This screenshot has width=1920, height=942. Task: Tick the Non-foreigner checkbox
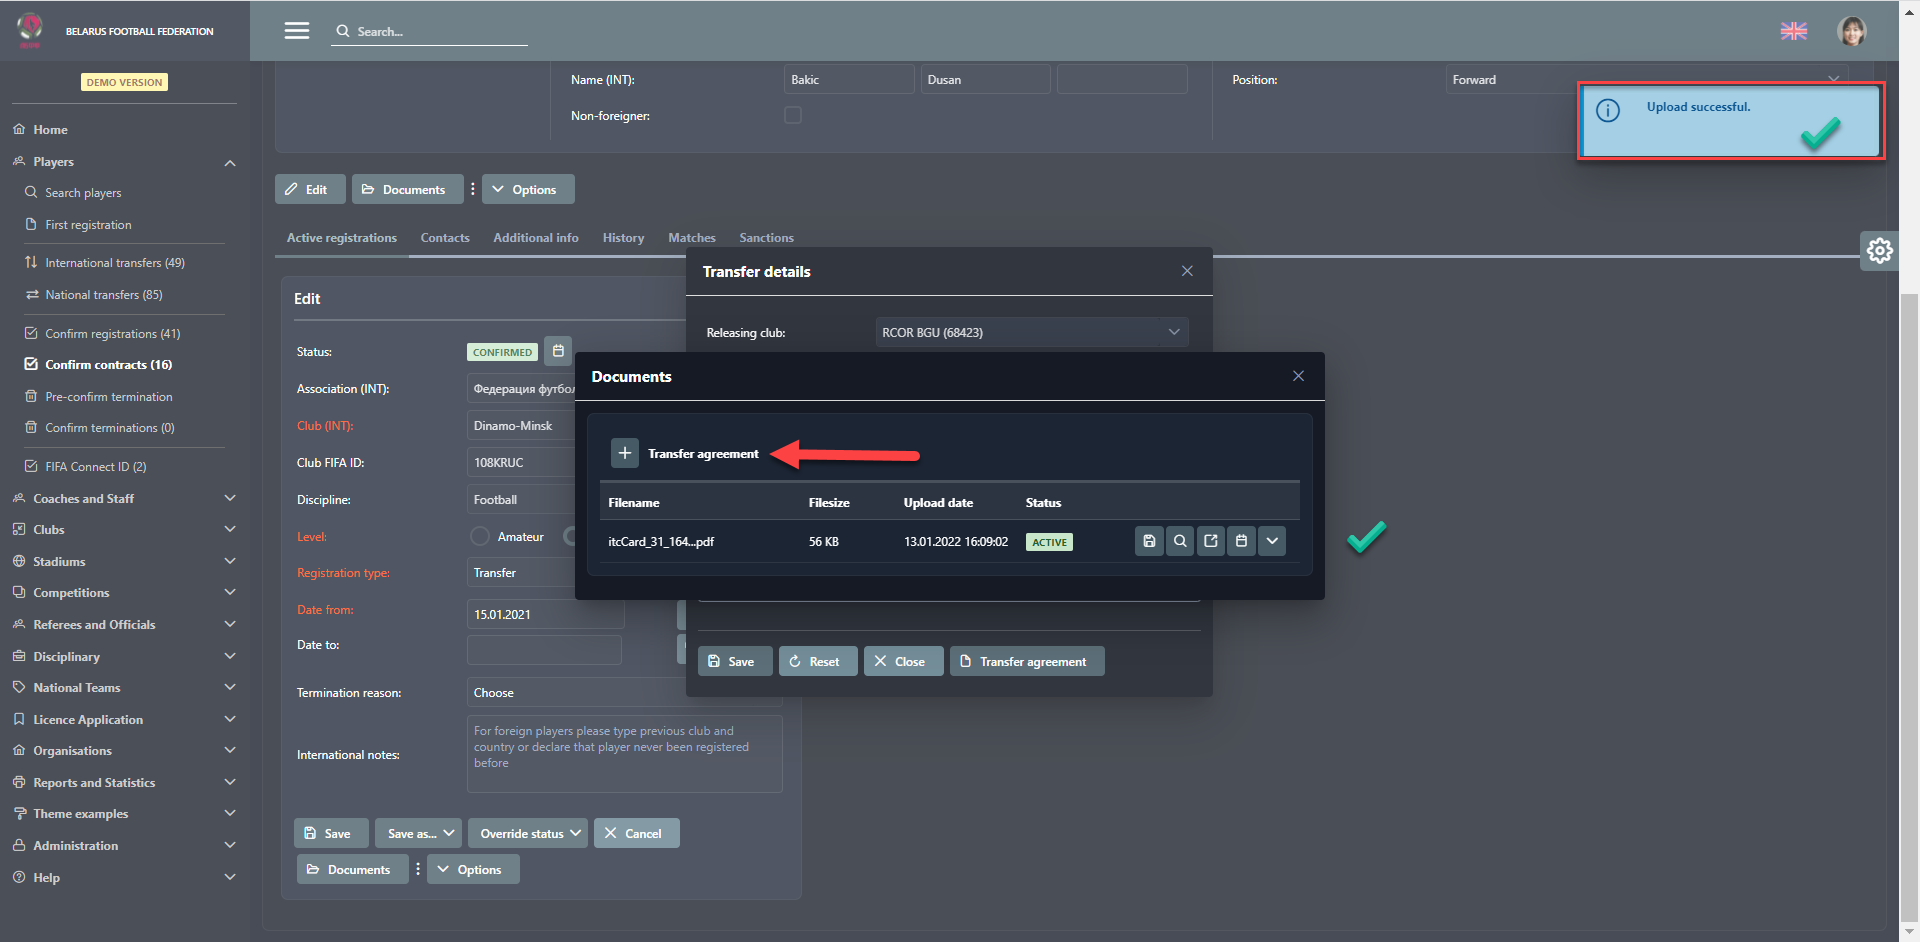(x=793, y=116)
